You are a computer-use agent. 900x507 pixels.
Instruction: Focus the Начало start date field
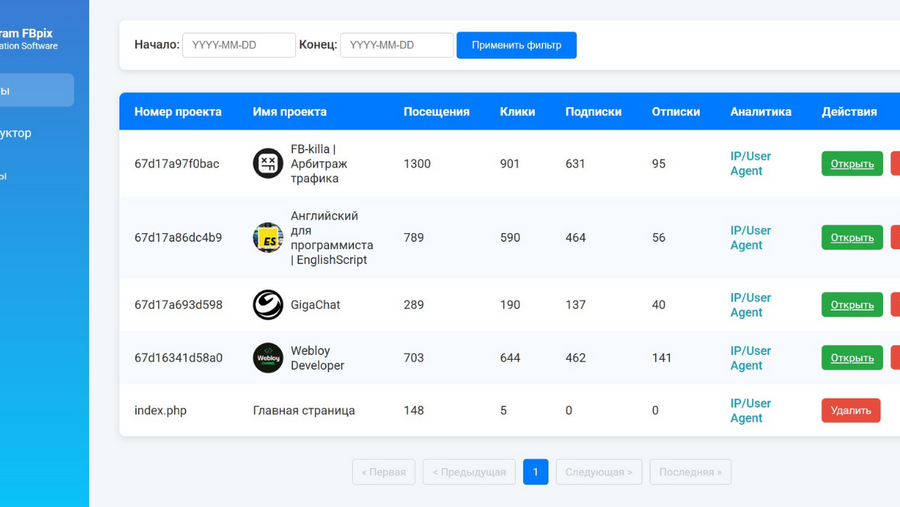(239, 45)
